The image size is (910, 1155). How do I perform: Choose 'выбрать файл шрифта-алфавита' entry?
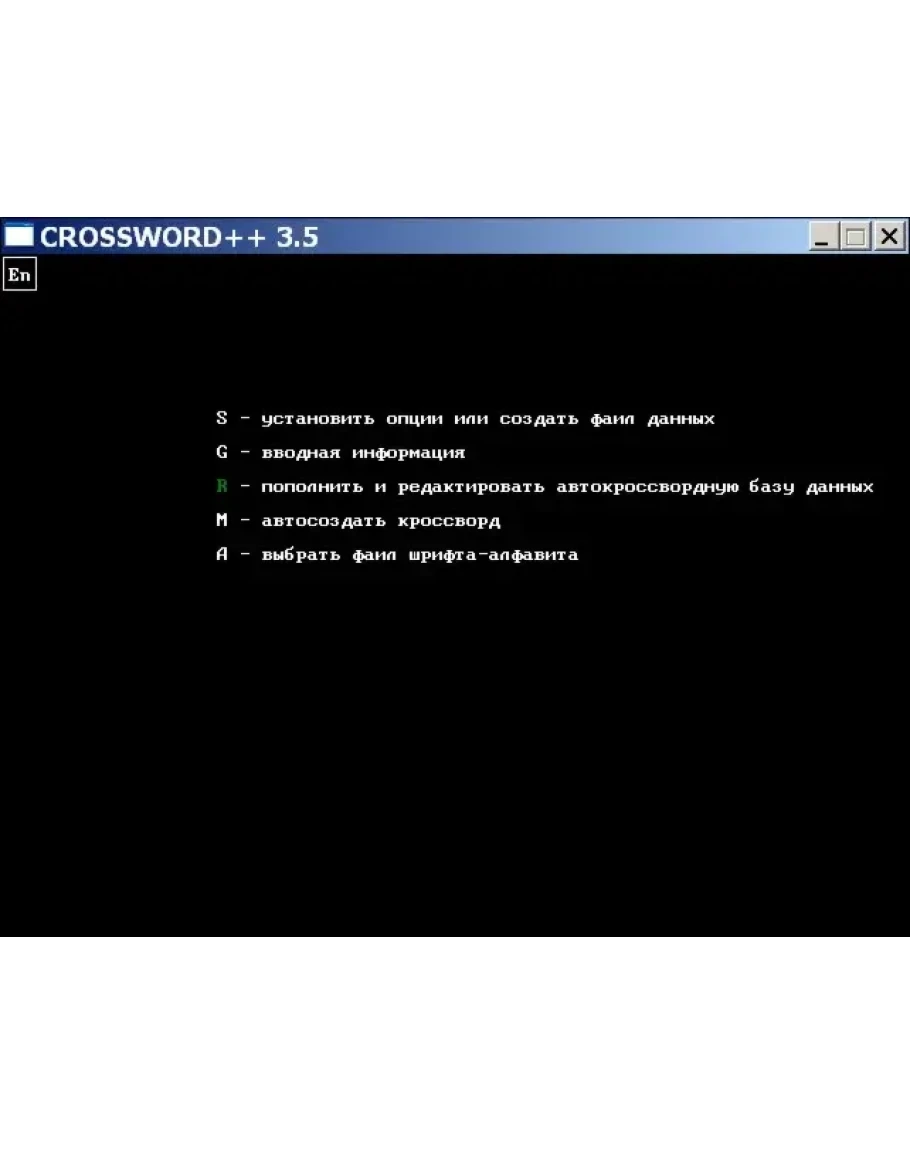coord(420,555)
